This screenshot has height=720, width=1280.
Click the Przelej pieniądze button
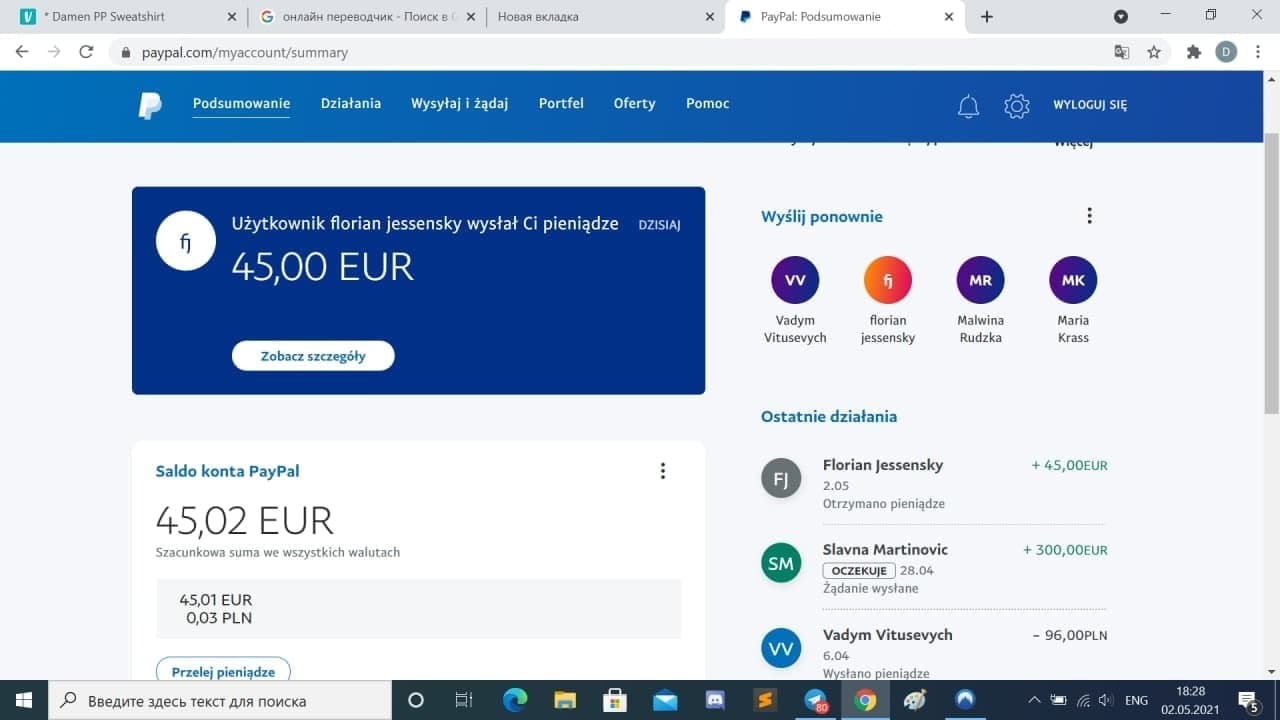coord(223,671)
